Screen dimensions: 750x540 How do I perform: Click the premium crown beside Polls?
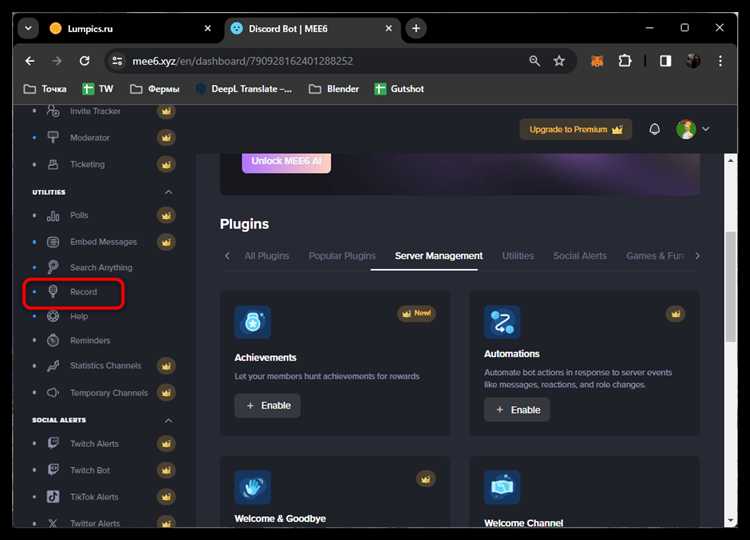166,216
